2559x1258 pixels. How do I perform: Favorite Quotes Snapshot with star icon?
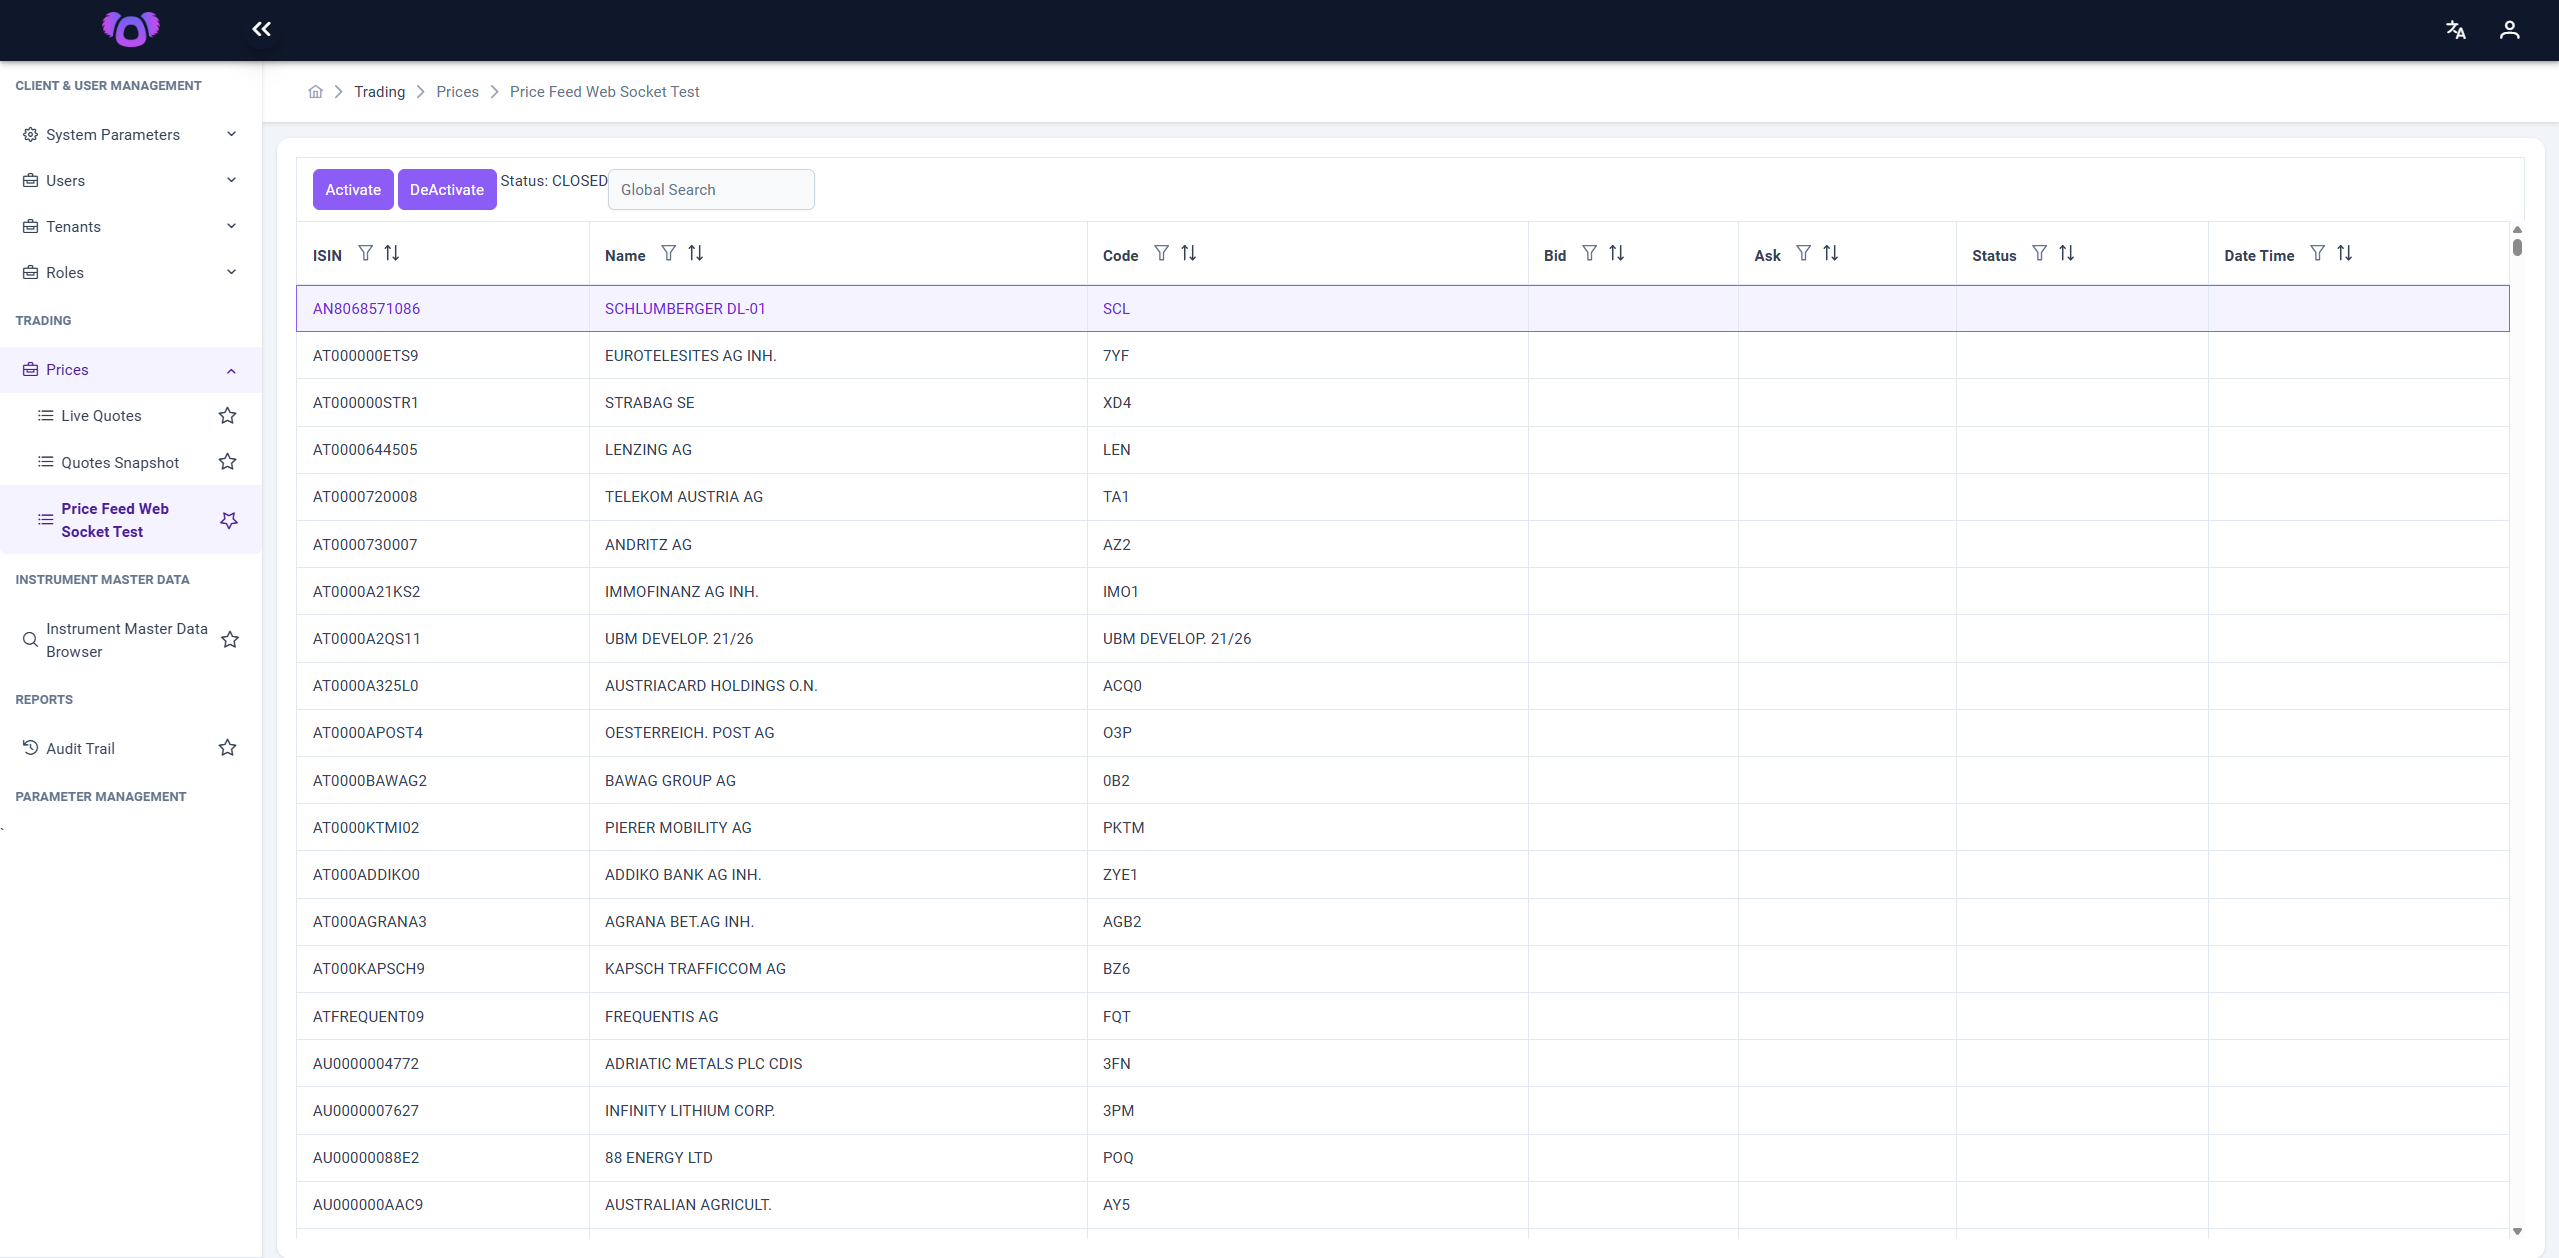tap(228, 462)
